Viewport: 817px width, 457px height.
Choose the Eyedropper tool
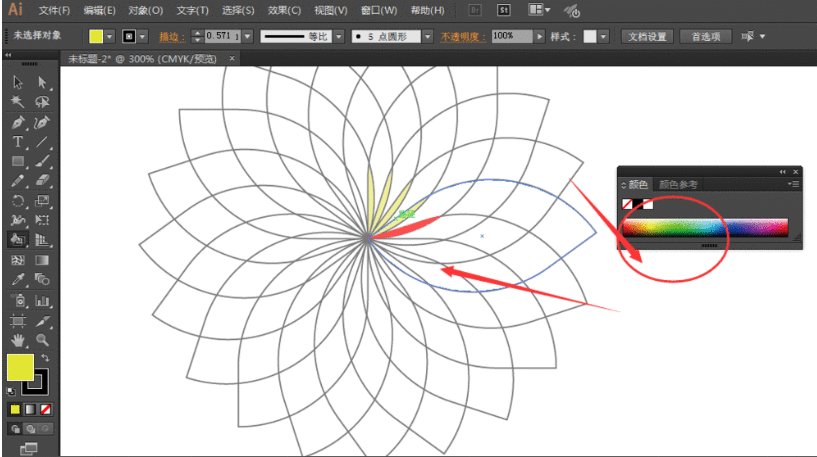point(18,280)
